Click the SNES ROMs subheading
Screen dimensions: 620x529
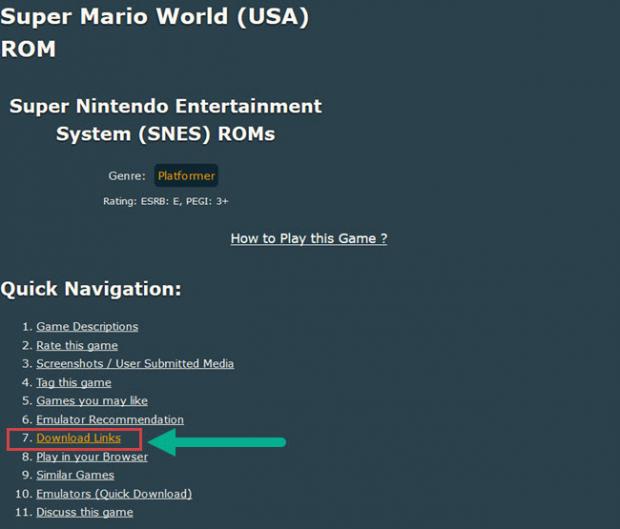[x=165, y=119]
